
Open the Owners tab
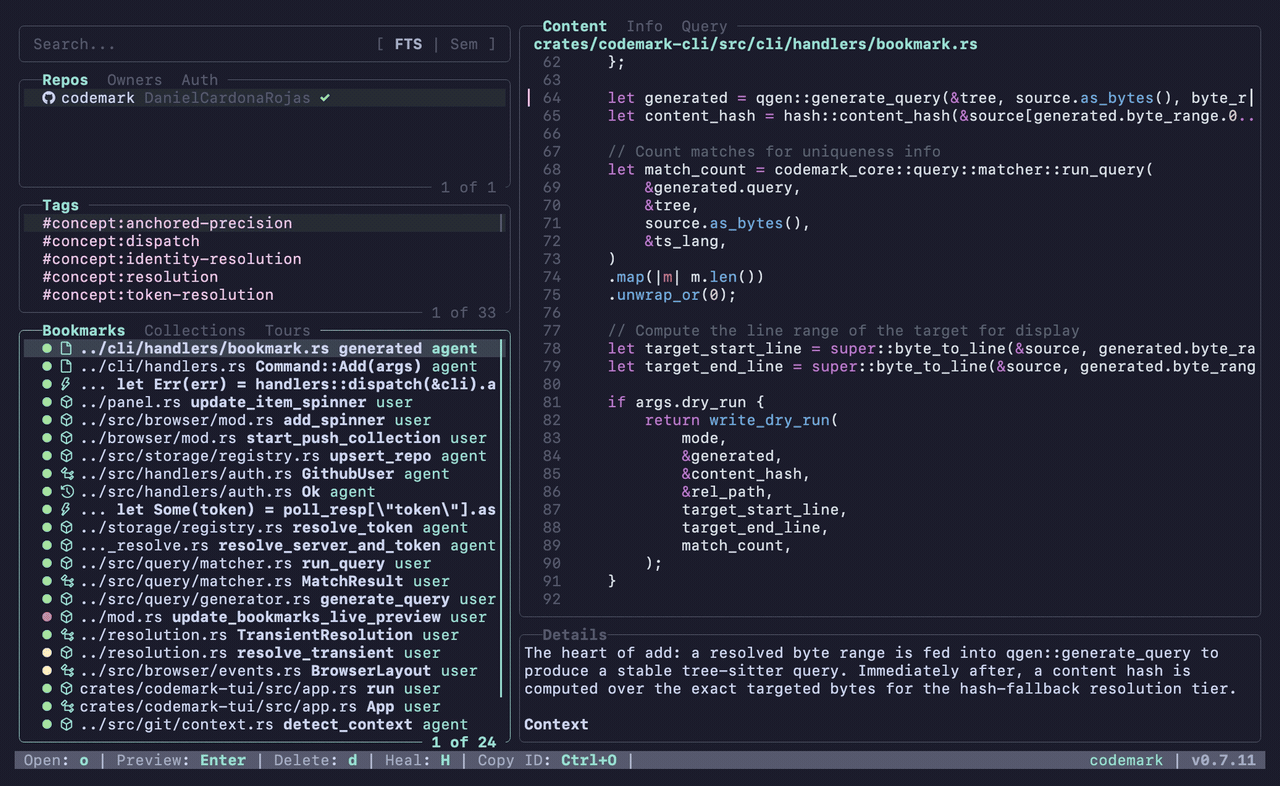click(x=134, y=80)
